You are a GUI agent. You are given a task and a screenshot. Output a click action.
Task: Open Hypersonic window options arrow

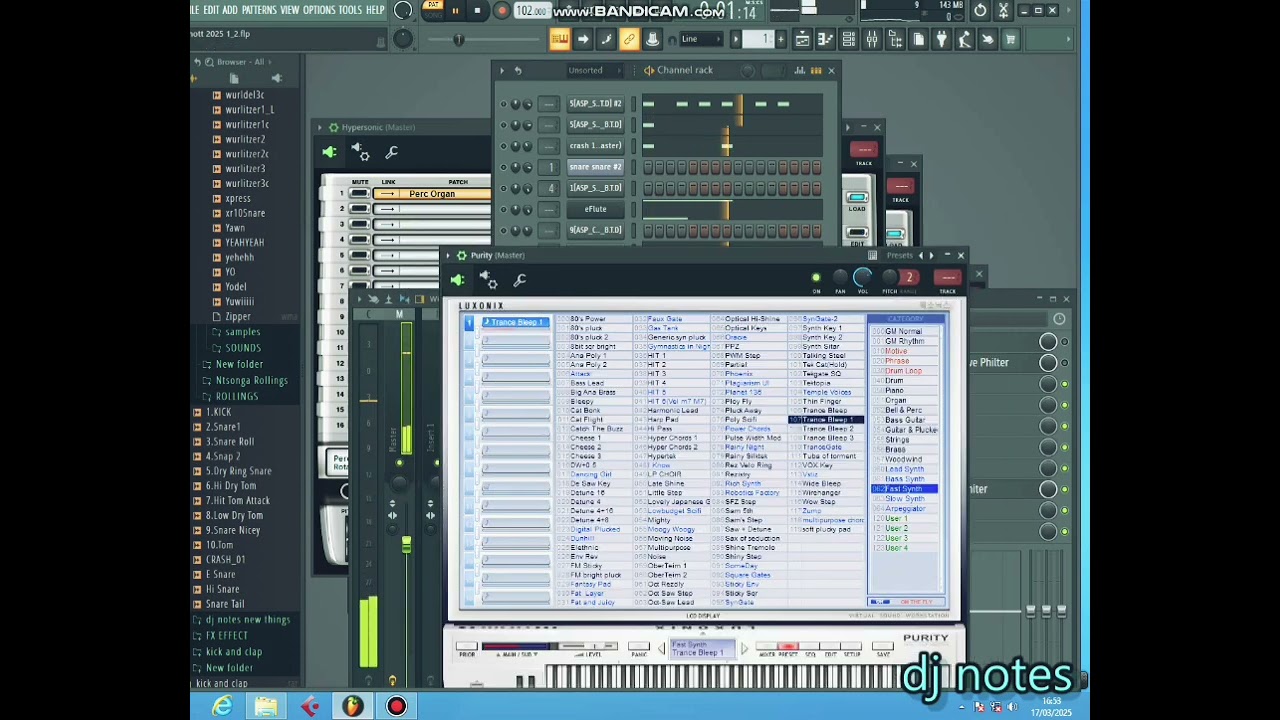point(321,127)
